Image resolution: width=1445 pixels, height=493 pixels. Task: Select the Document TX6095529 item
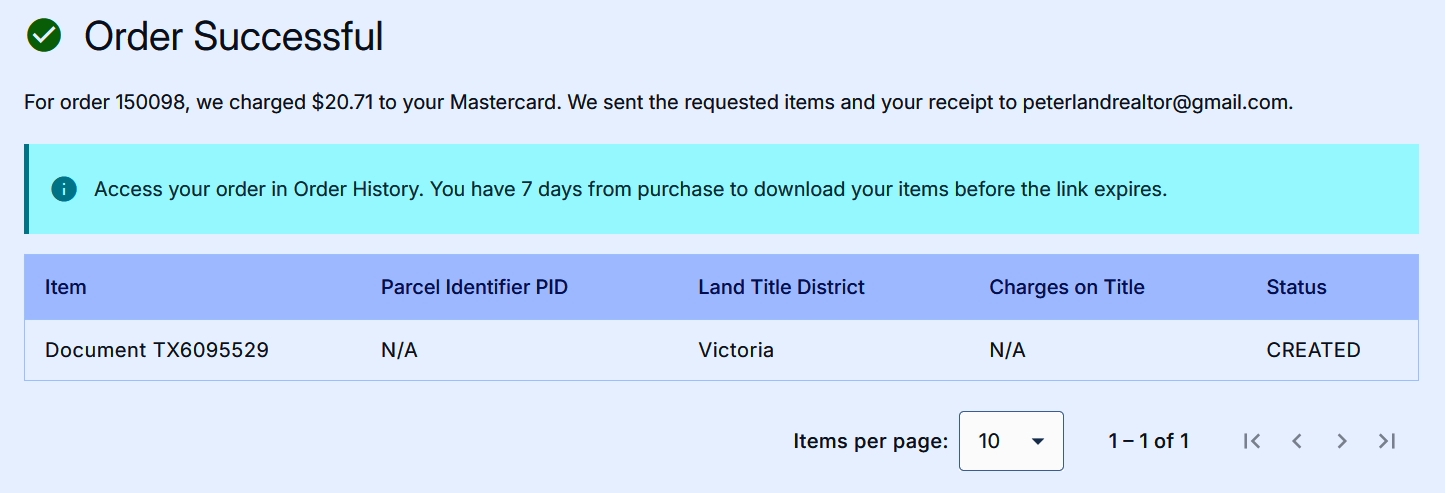click(x=157, y=350)
